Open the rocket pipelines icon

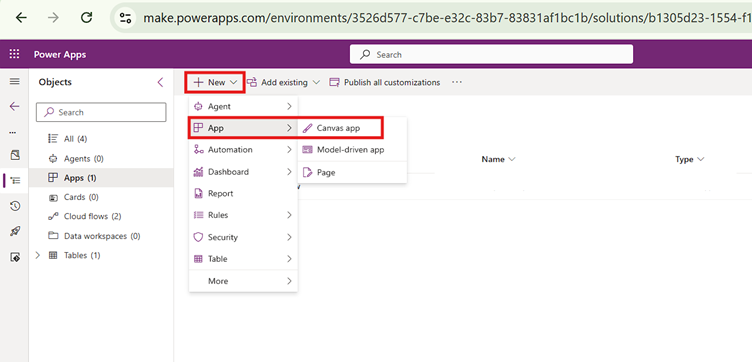point(15,232)
